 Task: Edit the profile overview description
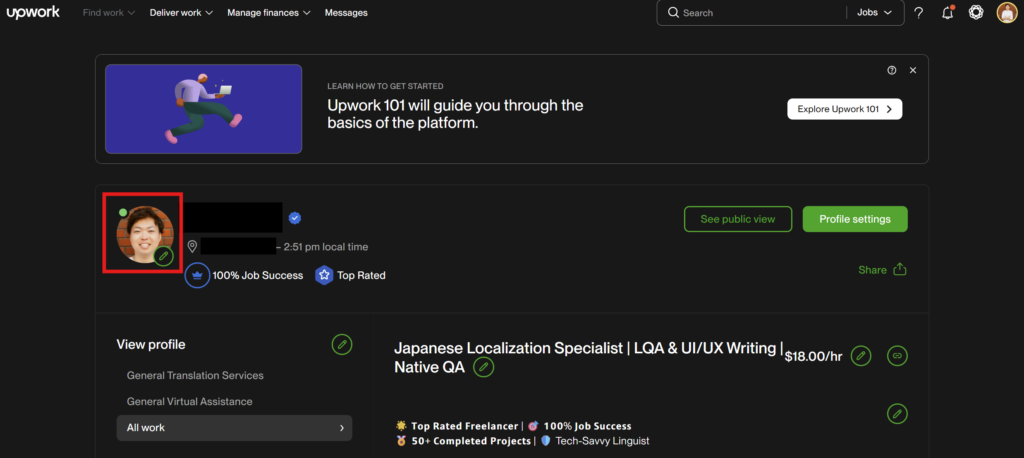pos(897,413)
